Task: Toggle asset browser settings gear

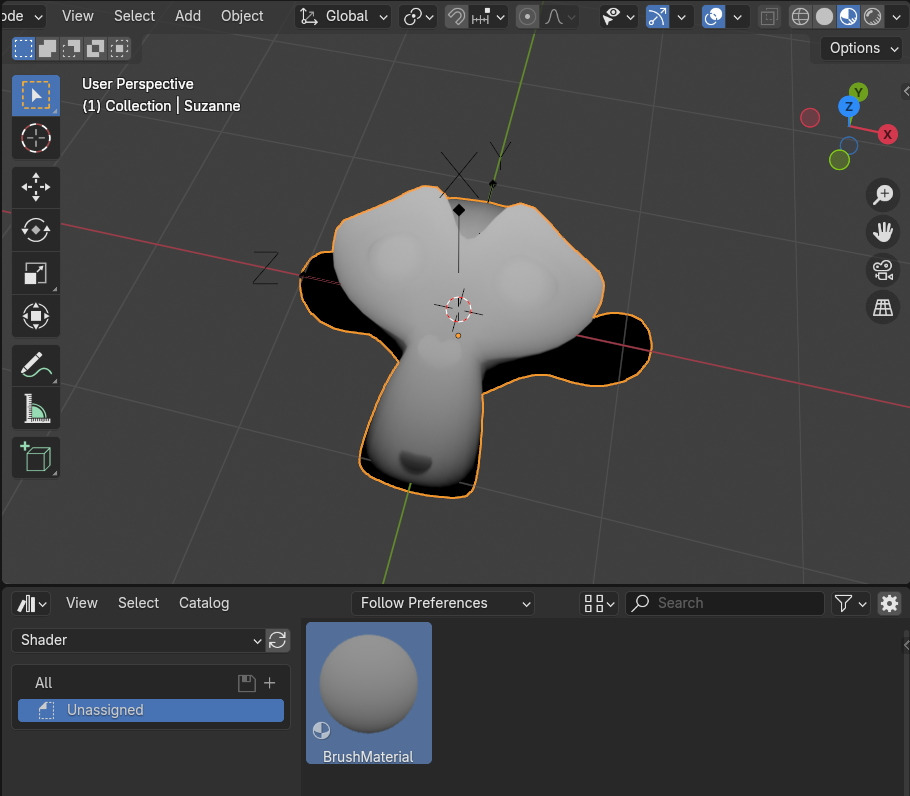Action: pos(889,603)
